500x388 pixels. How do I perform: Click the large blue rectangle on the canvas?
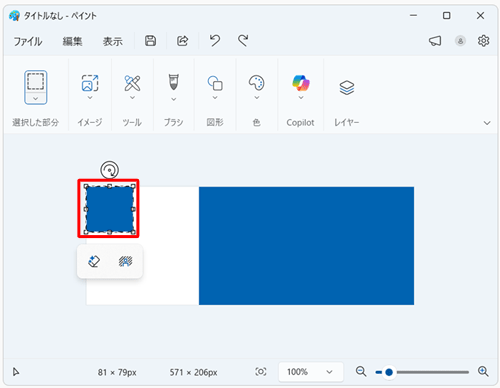[306, 246]
